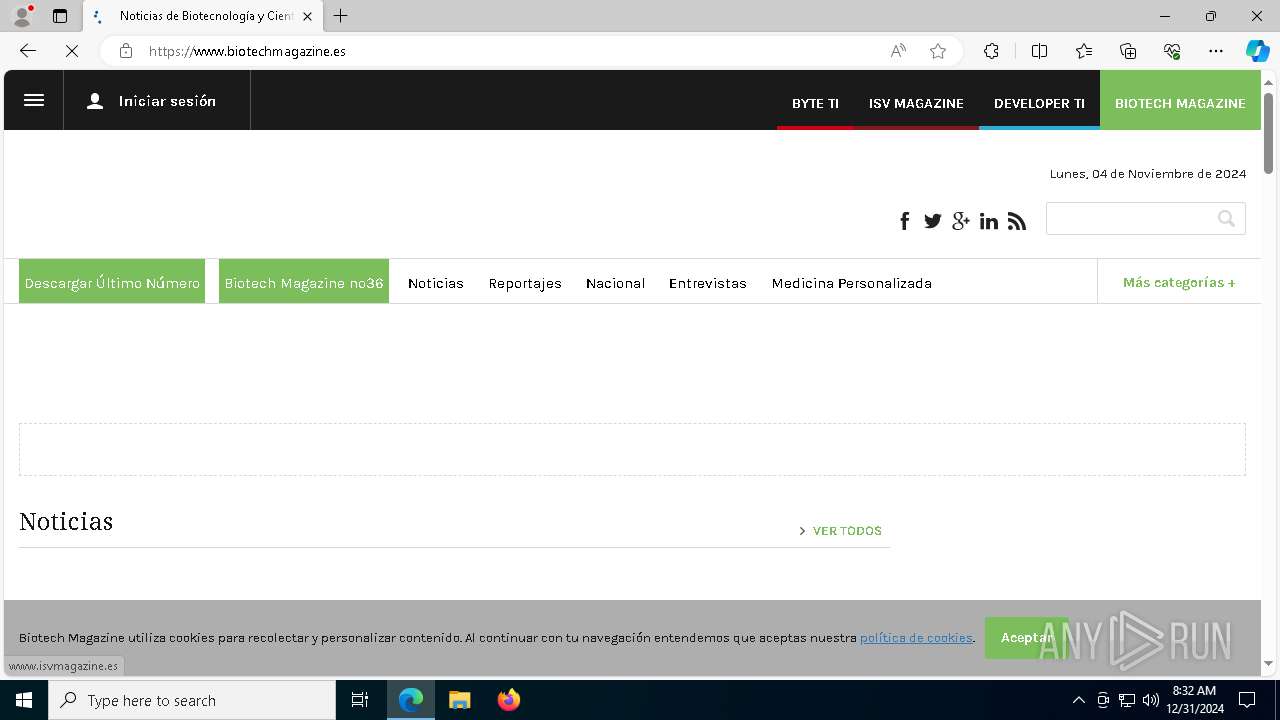This screenshot has height=720, width=1280.
Task: Click the Noticias section heading
Action: coord(66,521)
